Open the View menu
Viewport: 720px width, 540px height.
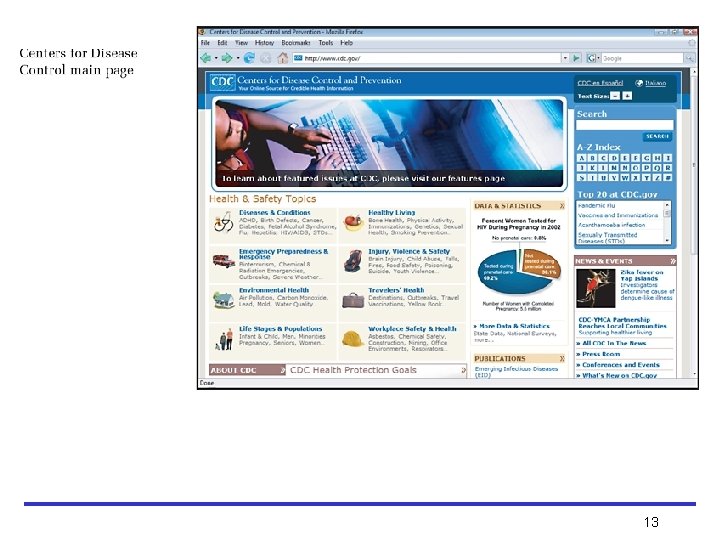click(242, 43)
